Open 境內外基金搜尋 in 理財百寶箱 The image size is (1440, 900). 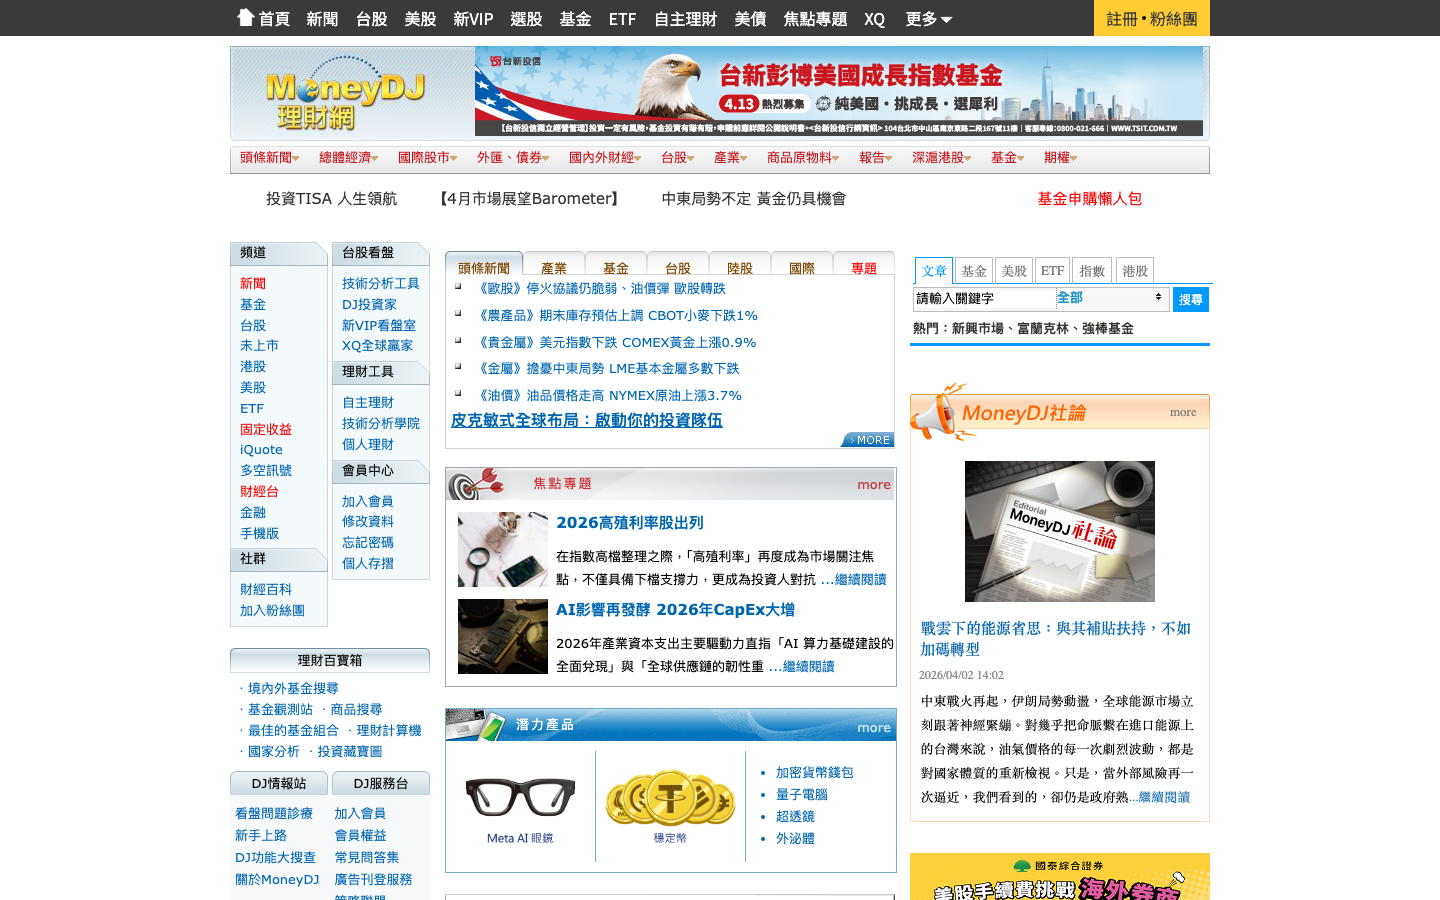coord(293,688)
